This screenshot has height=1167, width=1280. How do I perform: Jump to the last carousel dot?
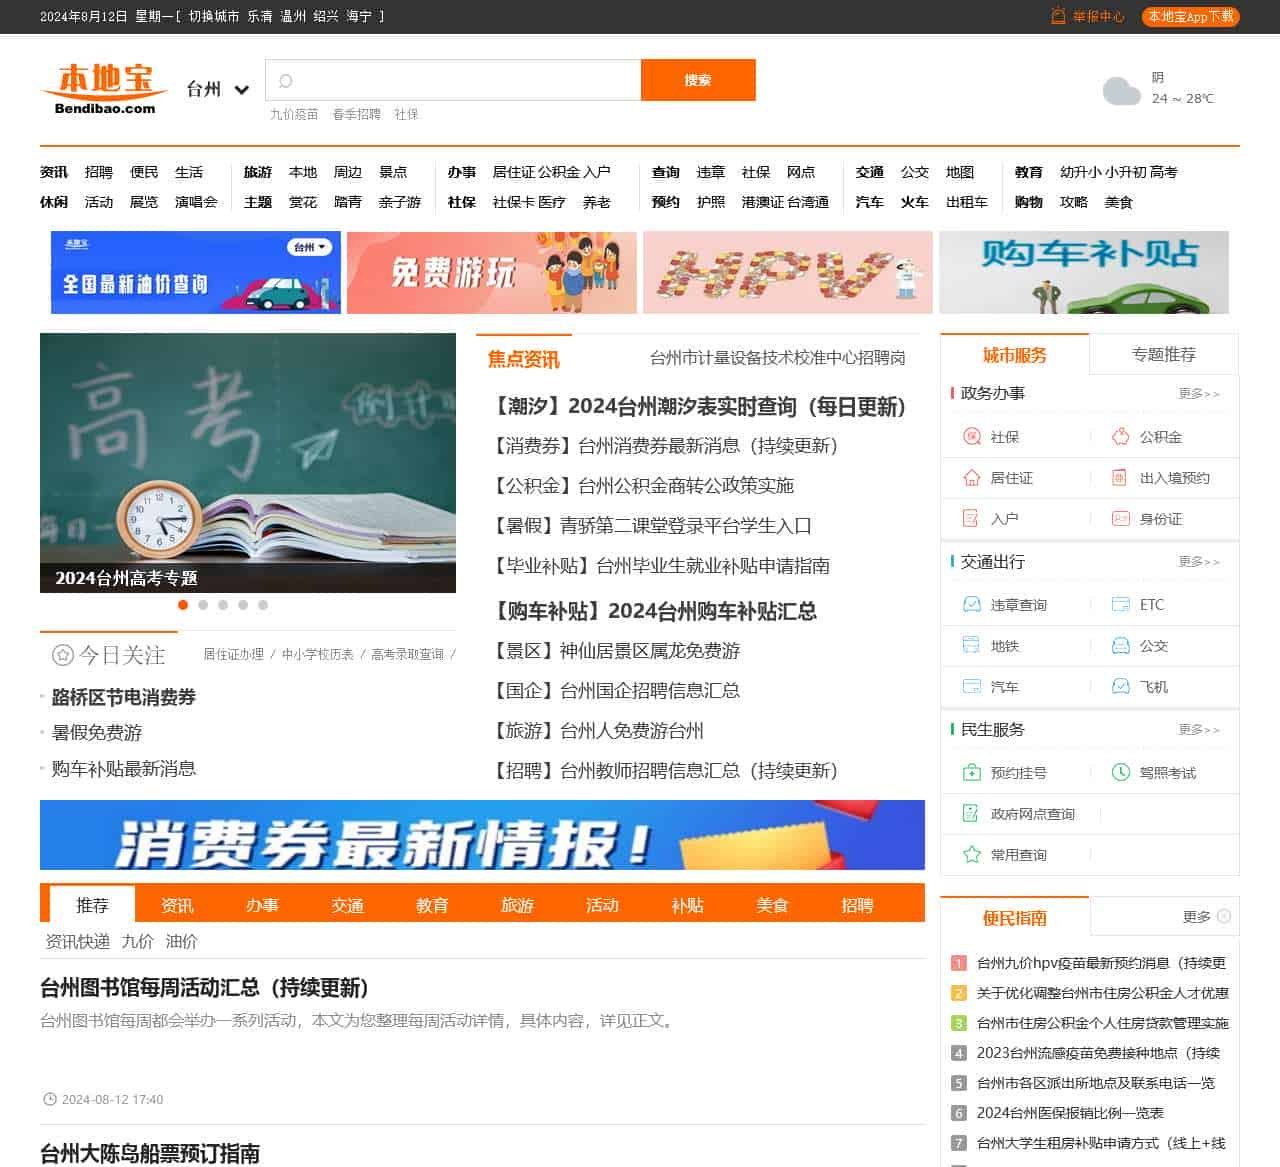pyautogui.click(x=263, y=605)
